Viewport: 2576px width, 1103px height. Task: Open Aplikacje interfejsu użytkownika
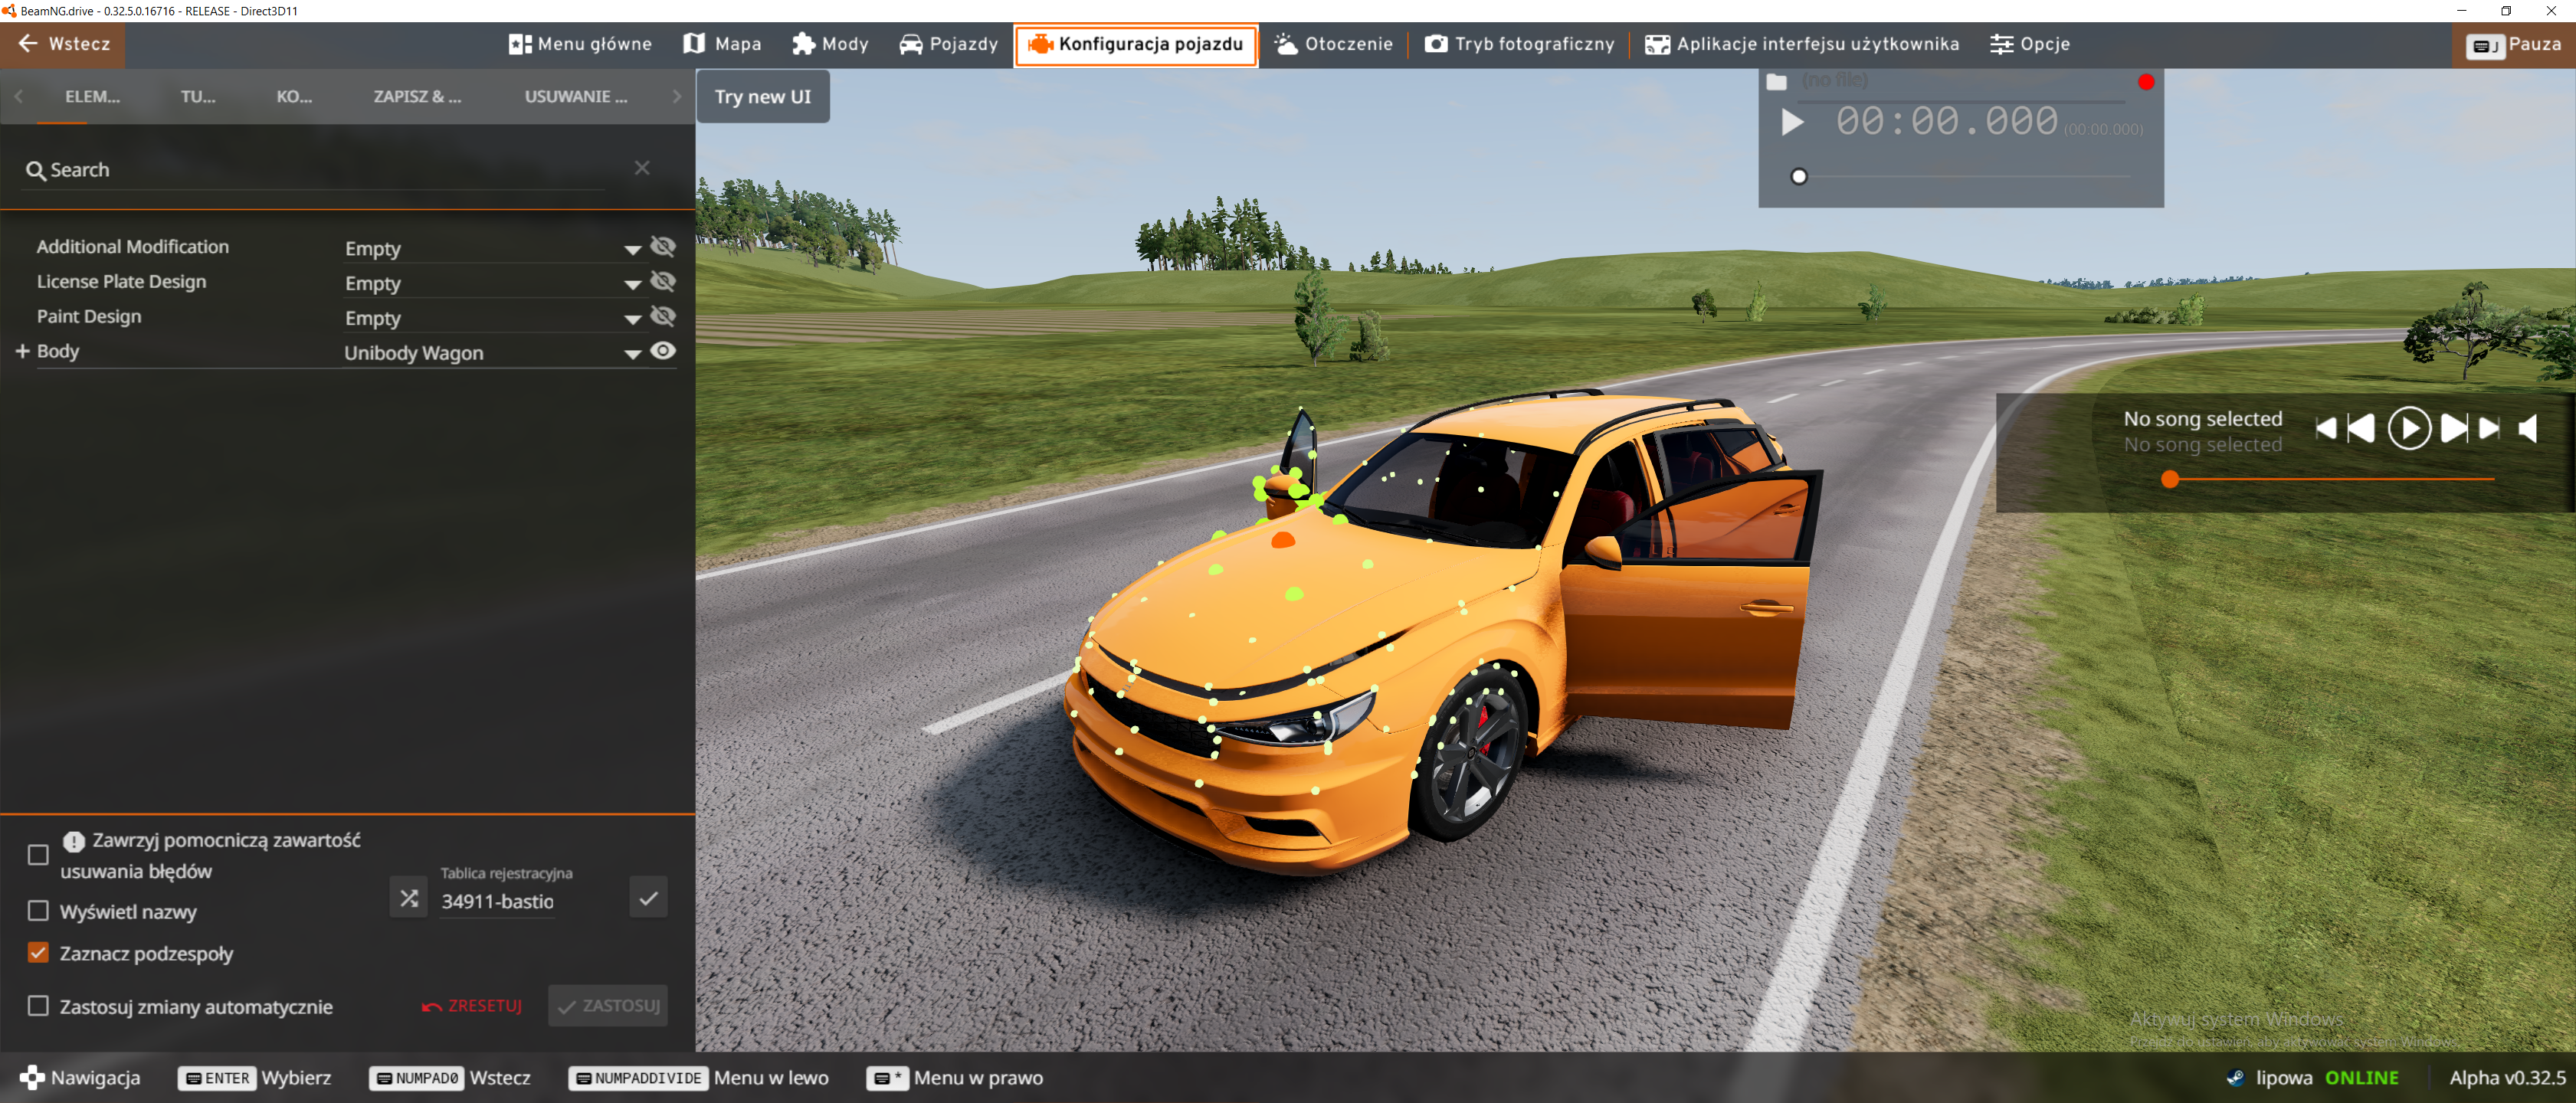[x=1802, y=44]
